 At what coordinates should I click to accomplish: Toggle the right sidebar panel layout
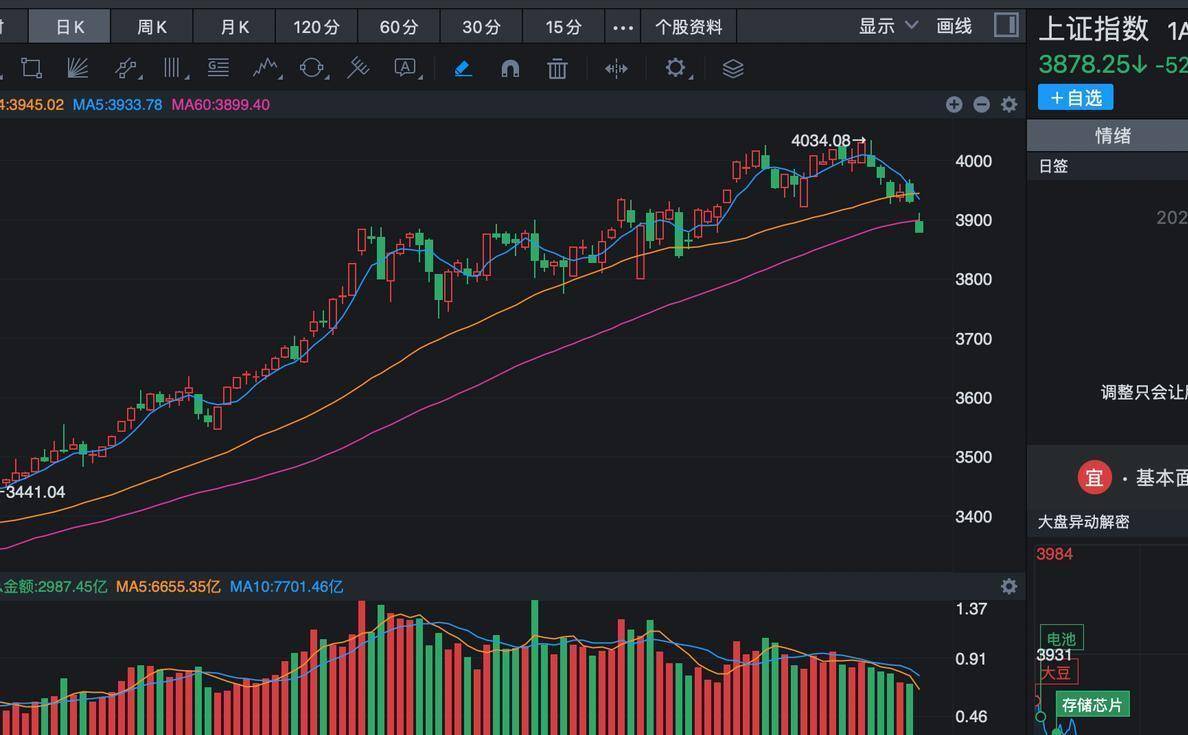(x=1006, y=25)
